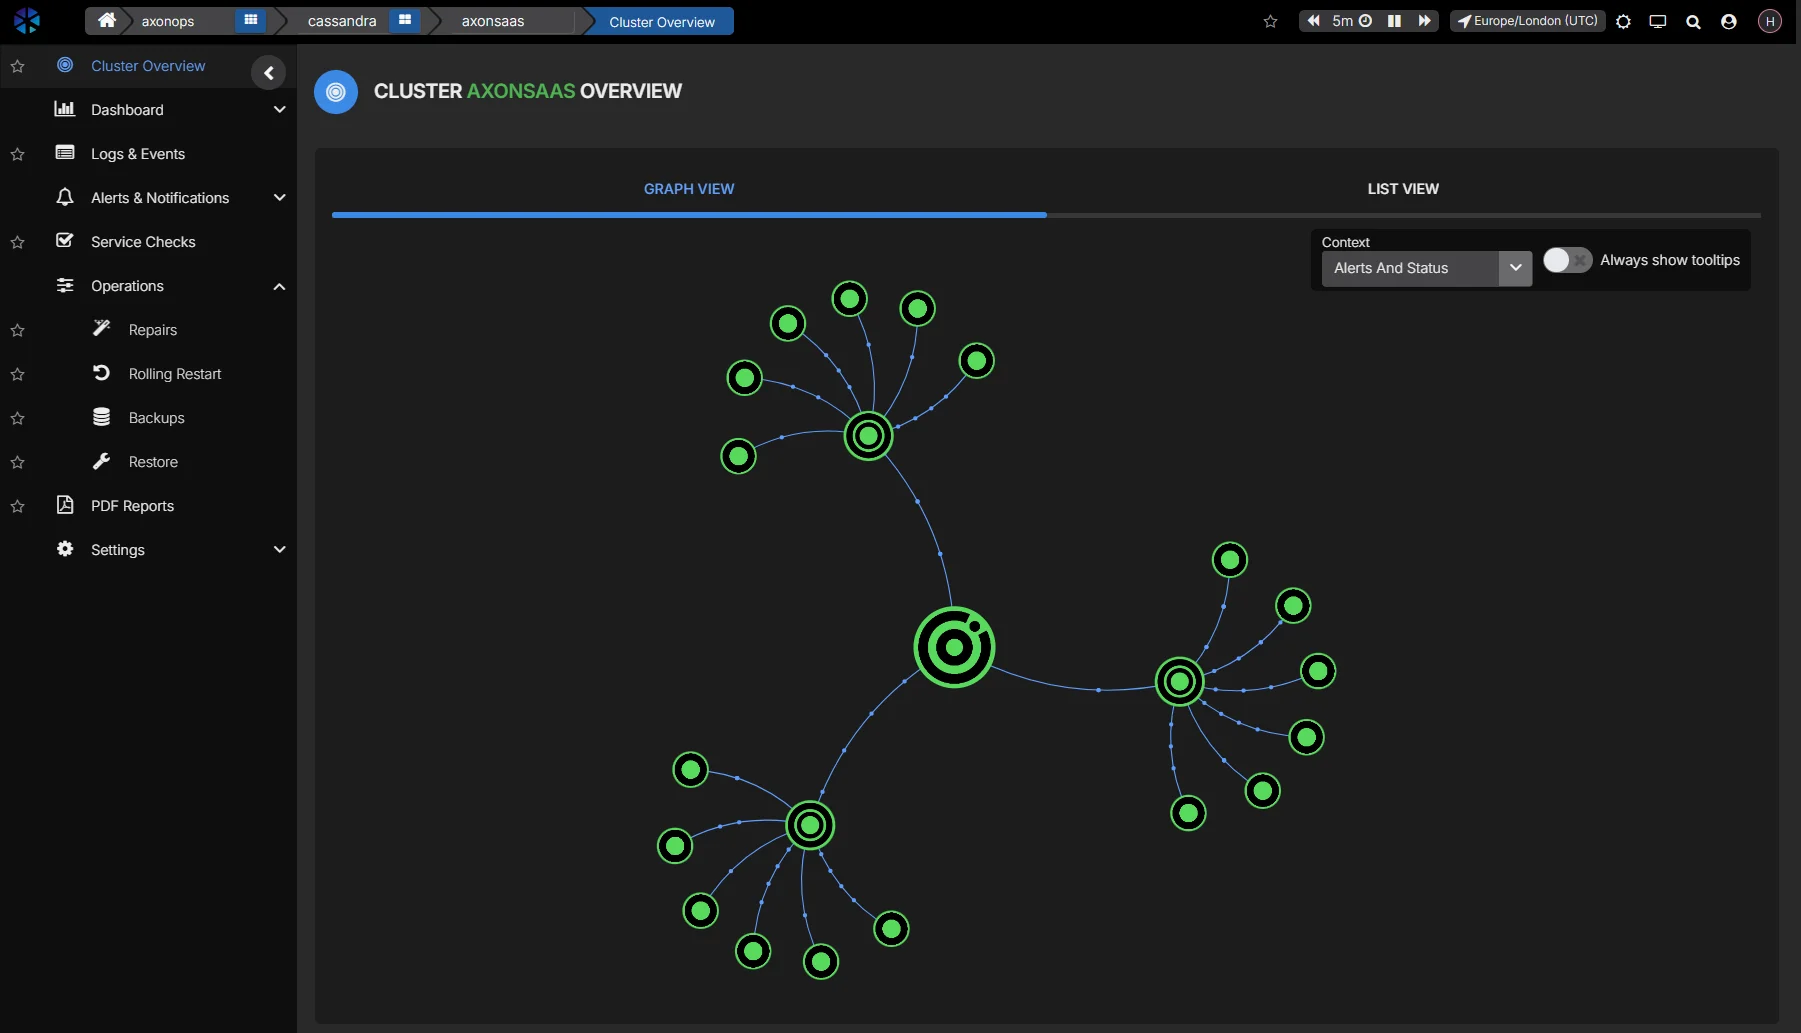The image size is (1801, 1033).
Task: Open the Repairs operation
Action: click(152, 329)
